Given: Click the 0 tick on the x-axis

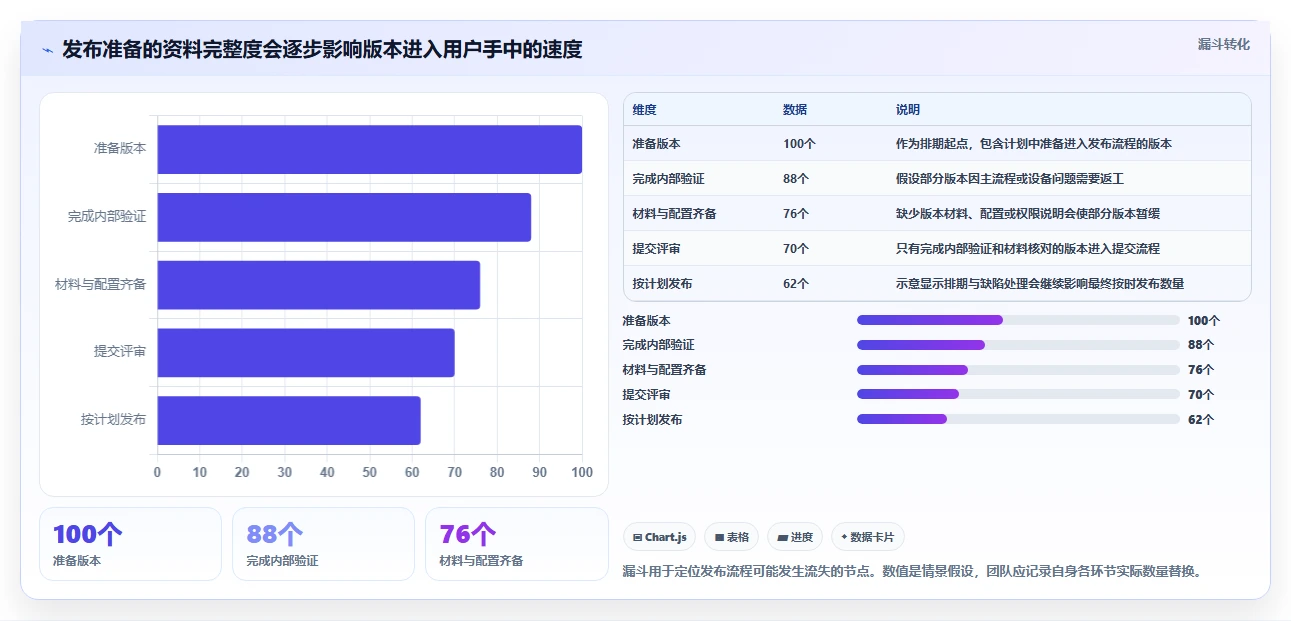Looking at the screenshot, I should [x=157, y=472].
